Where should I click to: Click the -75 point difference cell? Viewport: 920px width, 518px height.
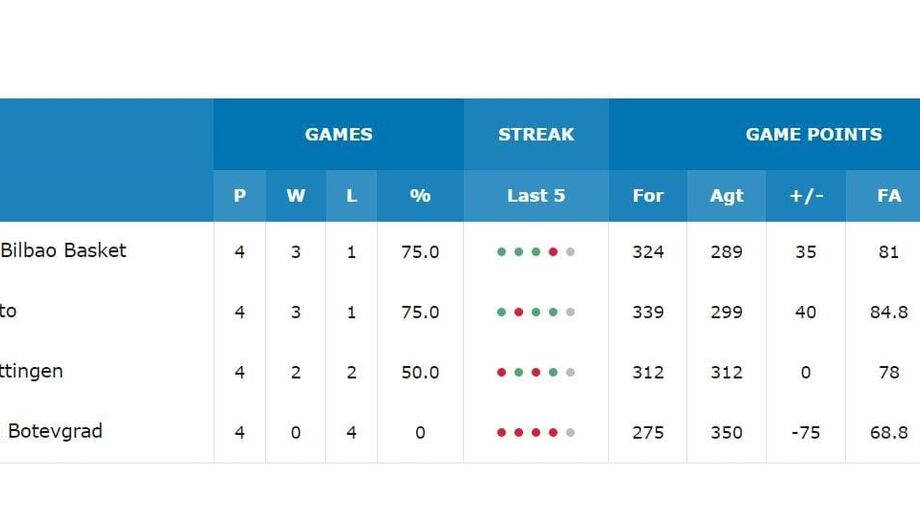click(806, 433)
